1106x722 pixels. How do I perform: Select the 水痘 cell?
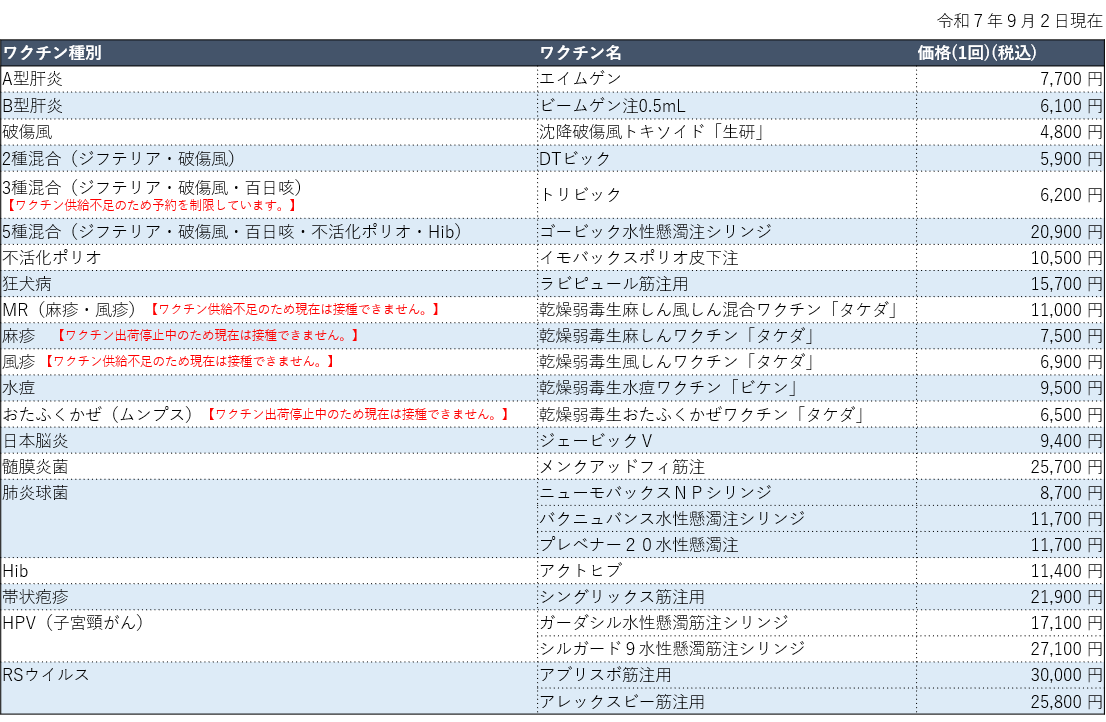pyautogui.click(x=269, y=388)
